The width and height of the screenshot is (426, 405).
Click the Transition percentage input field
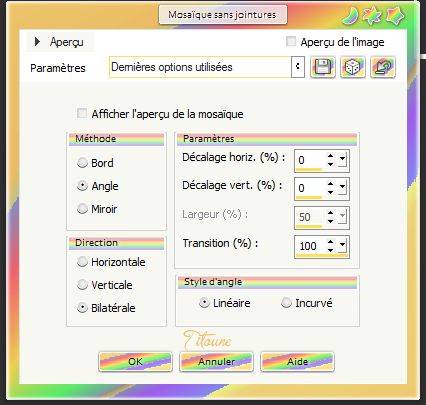point(310,246)
